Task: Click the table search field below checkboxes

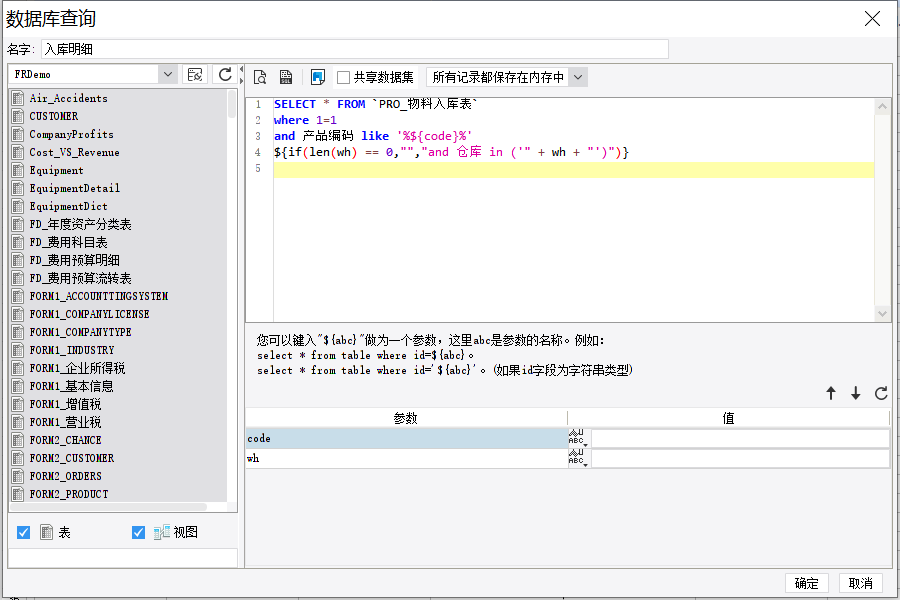Action: [123, 558]
